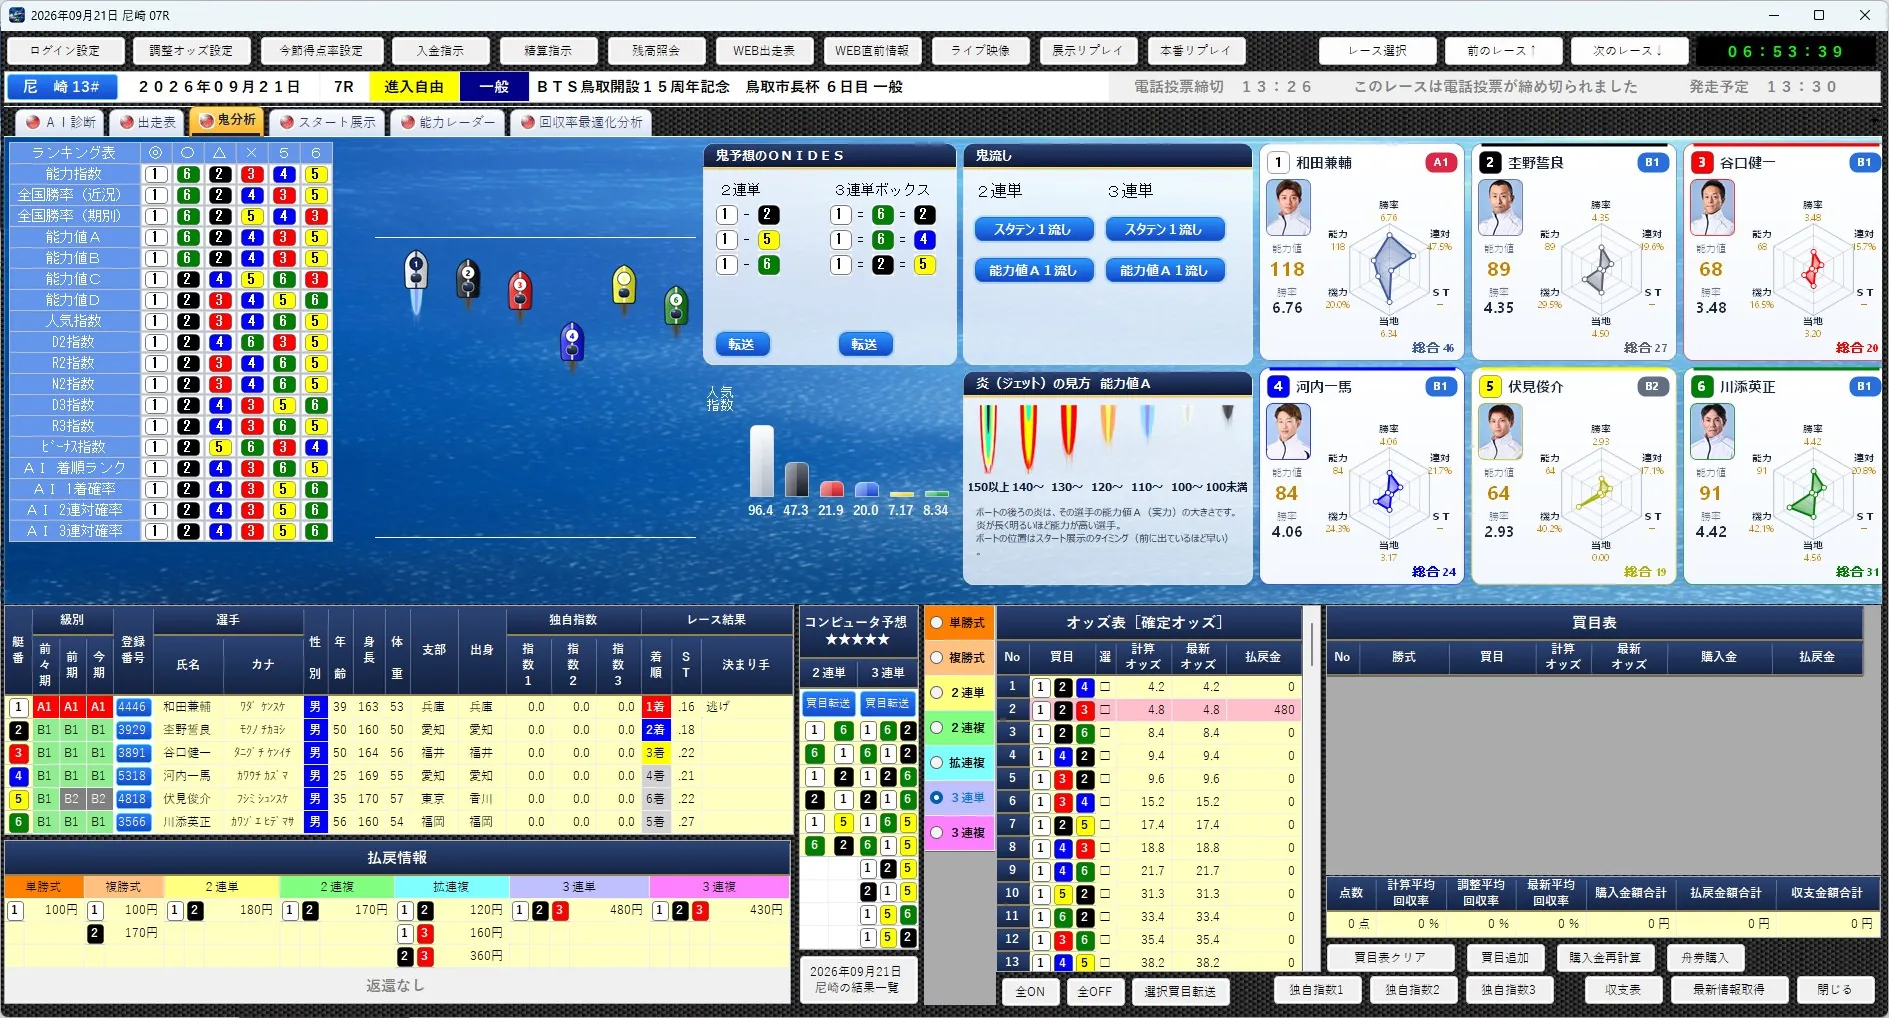Click the odds table vertical scrollbar
The height and width of the screenshot is (1018, 1889).
(1312, 786)
